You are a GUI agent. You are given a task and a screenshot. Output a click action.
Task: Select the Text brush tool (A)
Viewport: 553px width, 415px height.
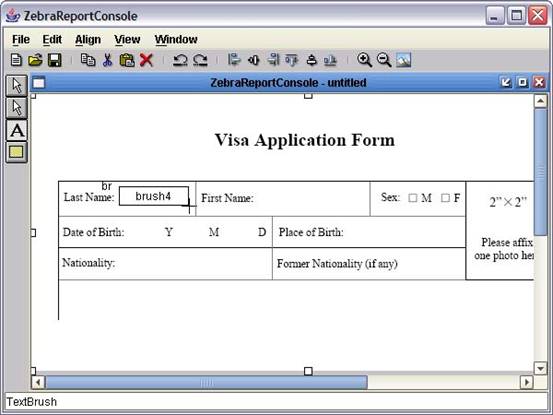pos(17,130)
